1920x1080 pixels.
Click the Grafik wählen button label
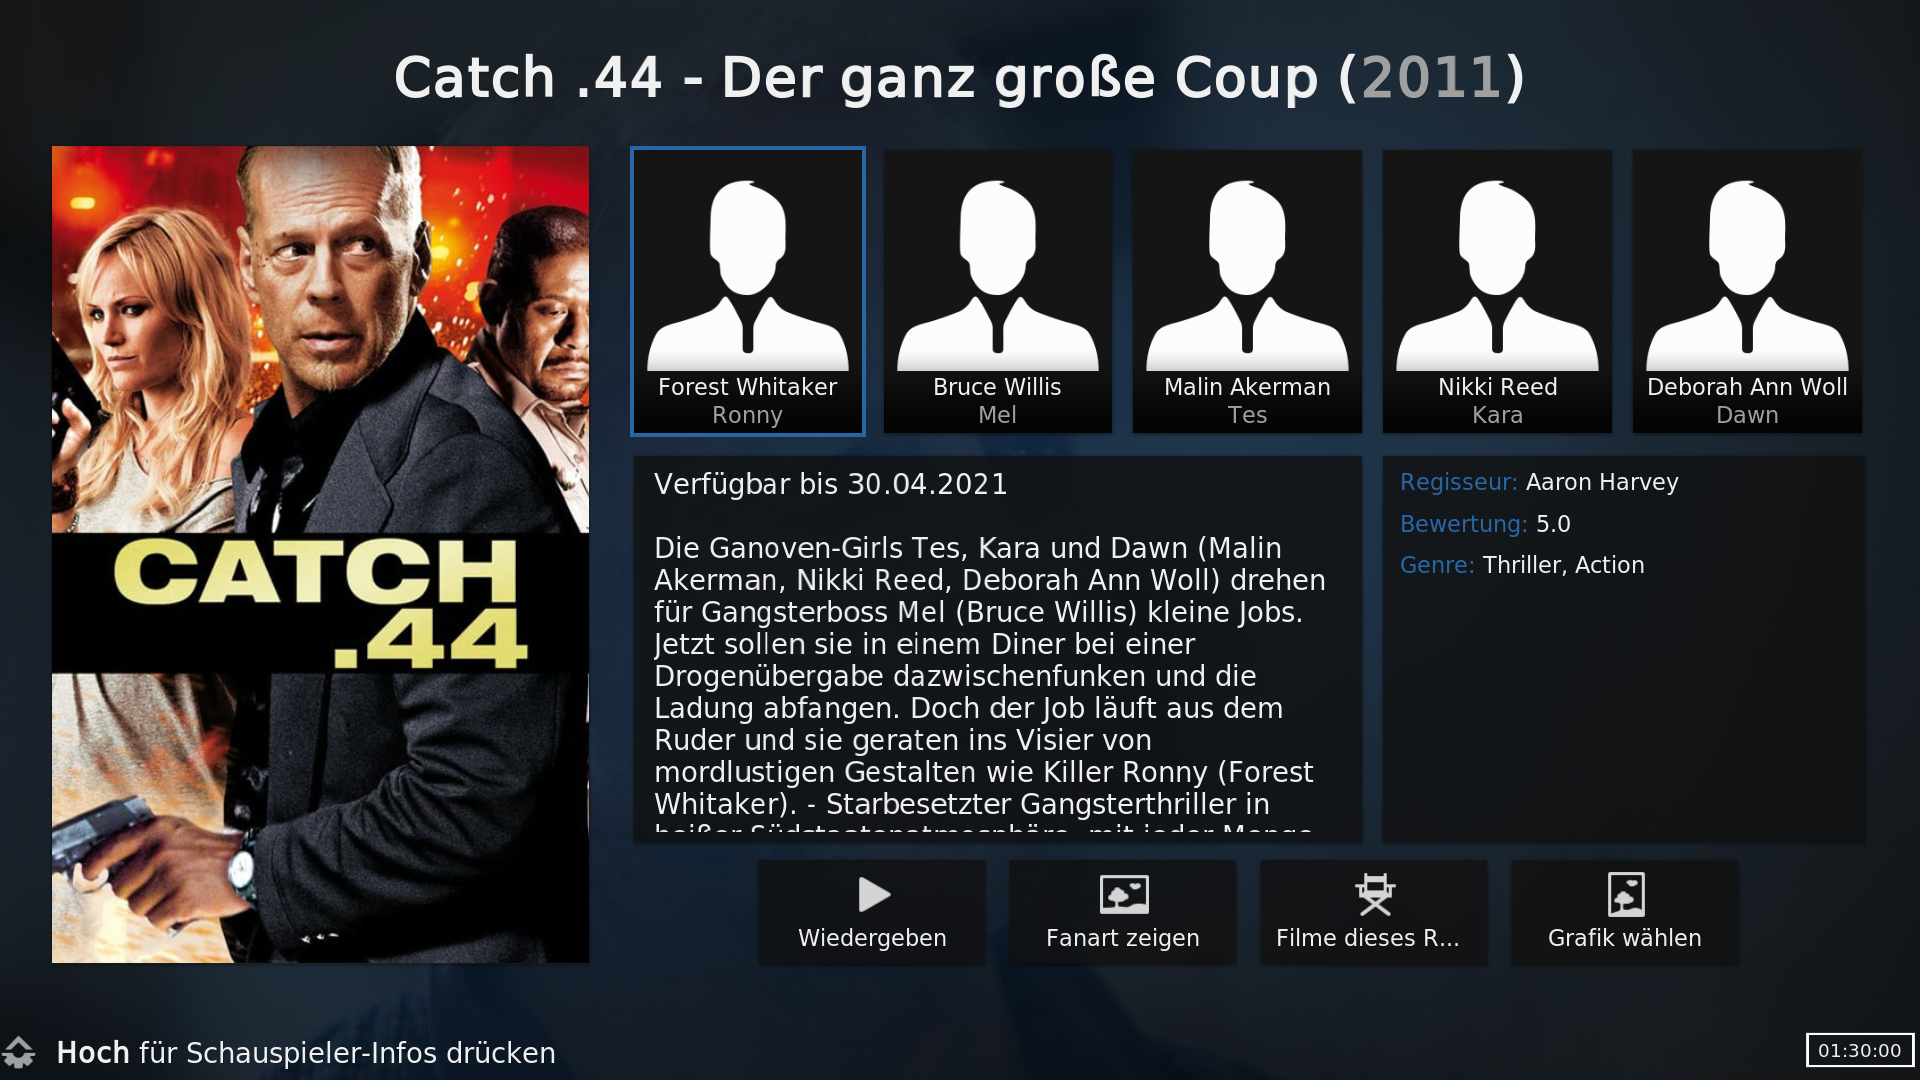tap(1624, 938)
